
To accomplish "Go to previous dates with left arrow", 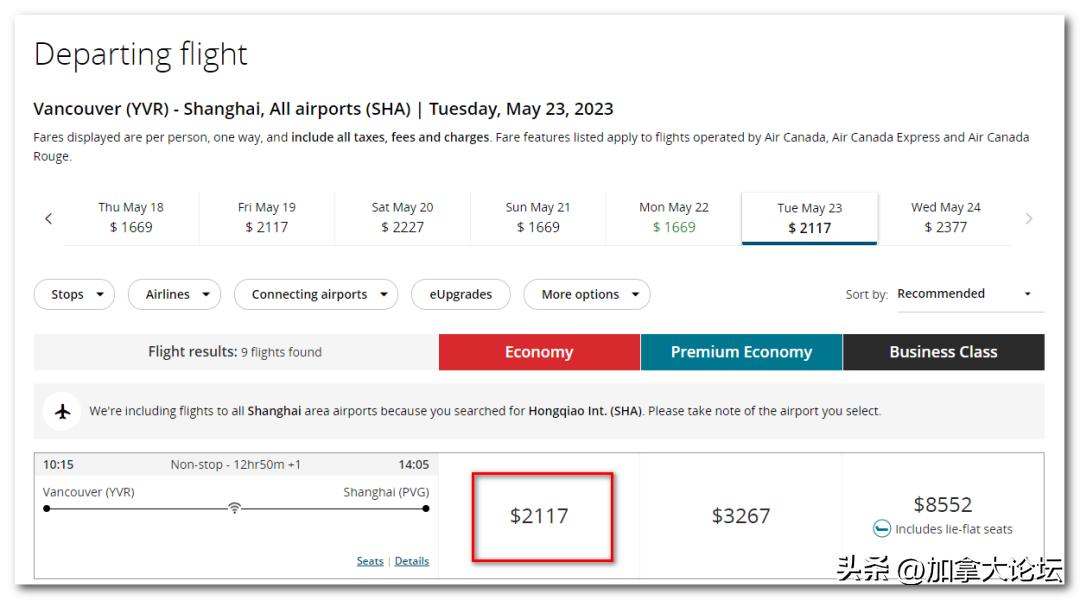I will (48, 218).
